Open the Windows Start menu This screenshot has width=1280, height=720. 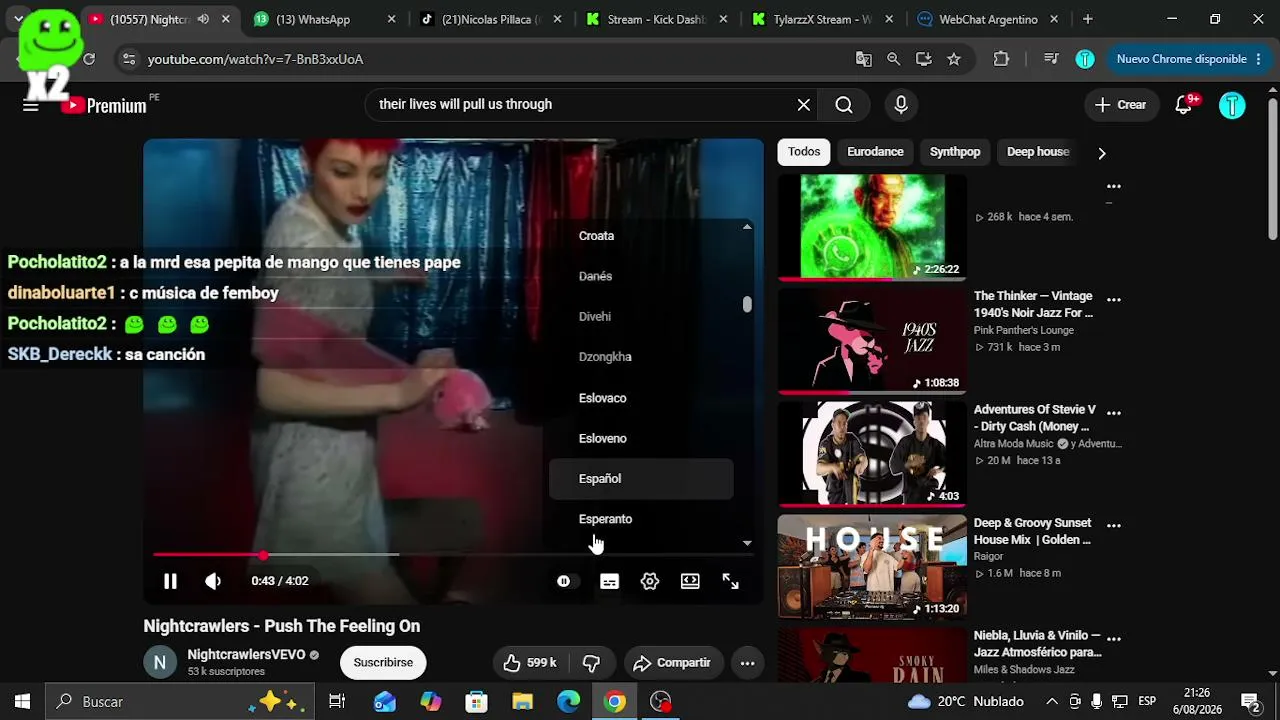[22, 702]
